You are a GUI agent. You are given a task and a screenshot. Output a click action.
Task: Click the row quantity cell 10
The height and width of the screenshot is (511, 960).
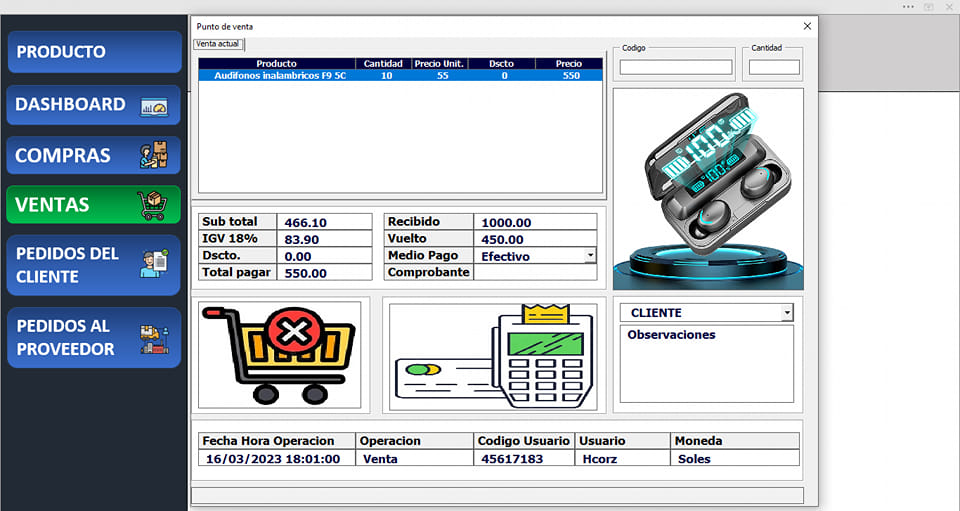[x=386, y=76]
